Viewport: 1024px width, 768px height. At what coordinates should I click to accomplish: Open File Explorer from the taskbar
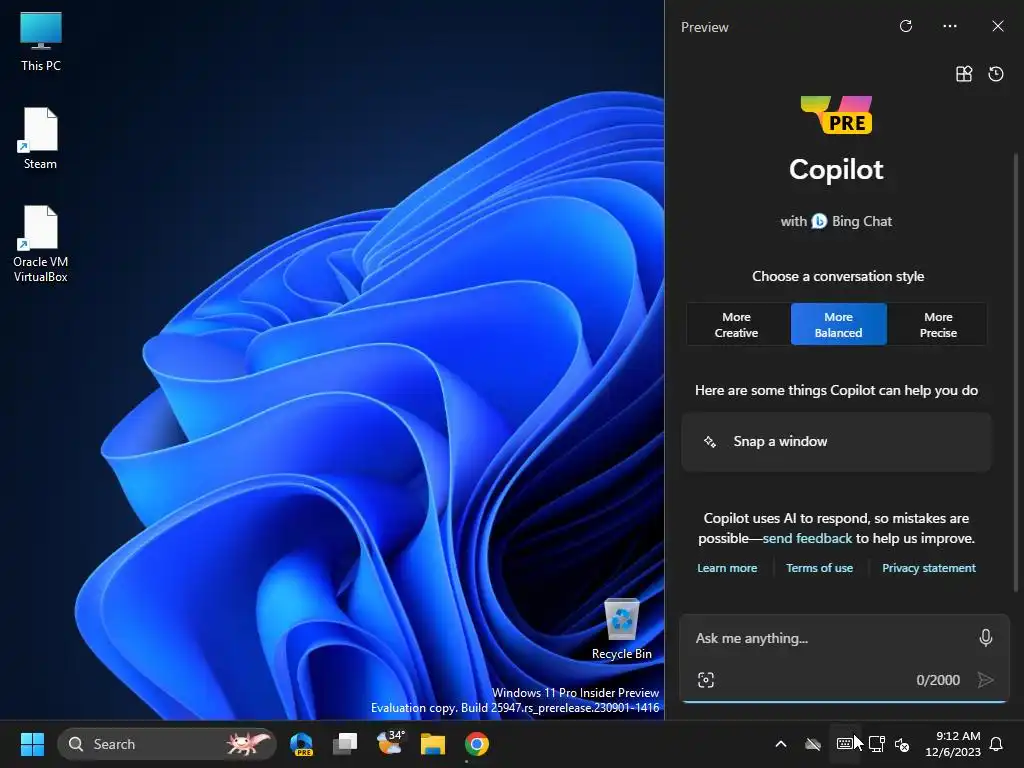pos(432,744)
